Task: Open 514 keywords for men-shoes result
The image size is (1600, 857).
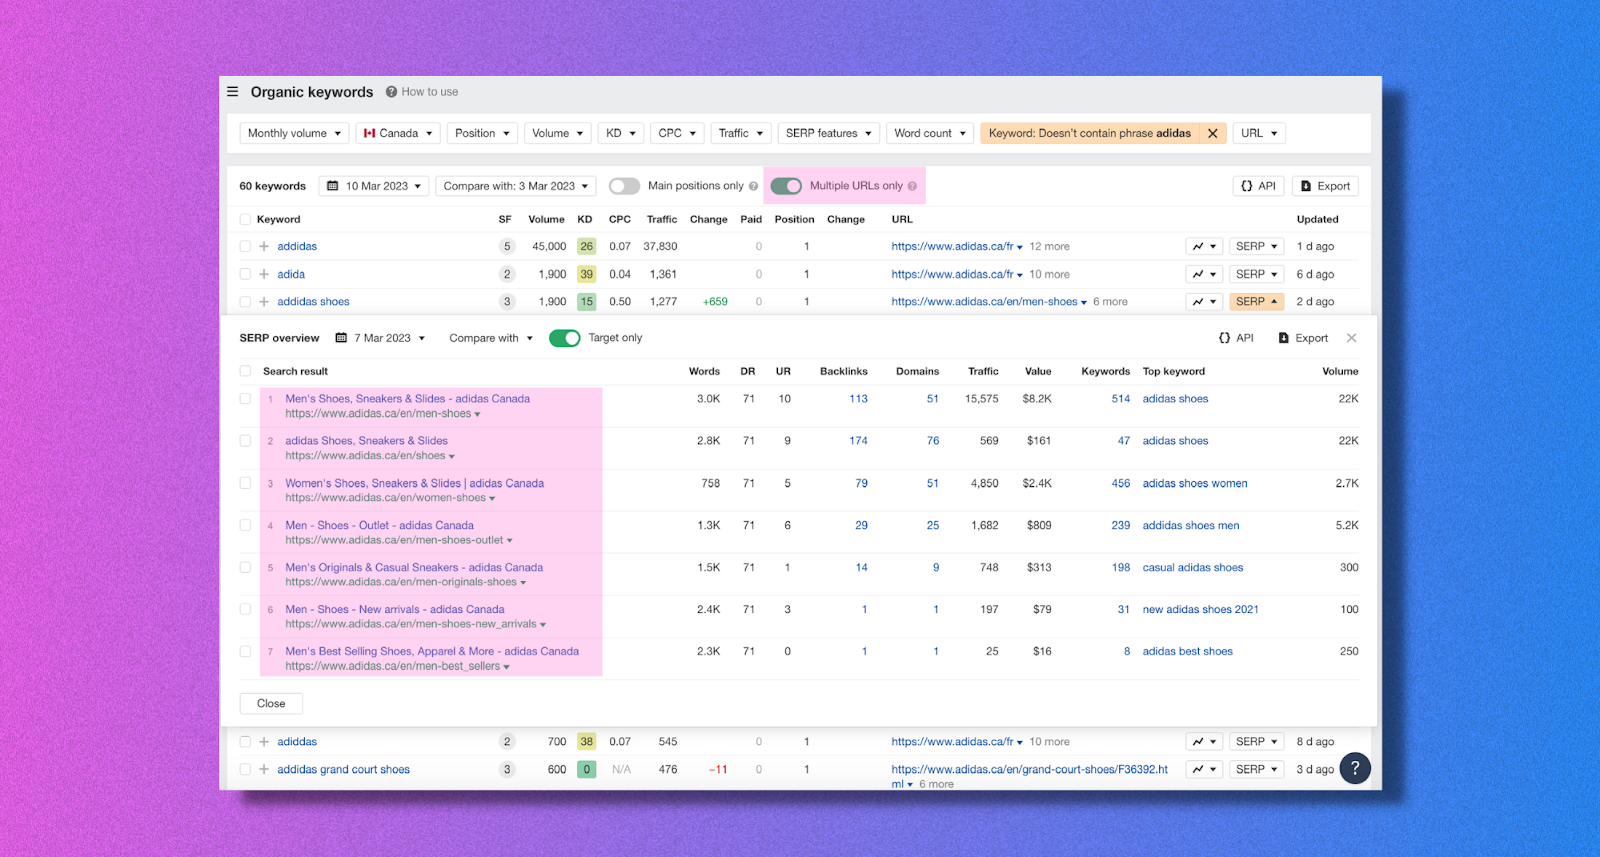Action: click(1121, 398)
